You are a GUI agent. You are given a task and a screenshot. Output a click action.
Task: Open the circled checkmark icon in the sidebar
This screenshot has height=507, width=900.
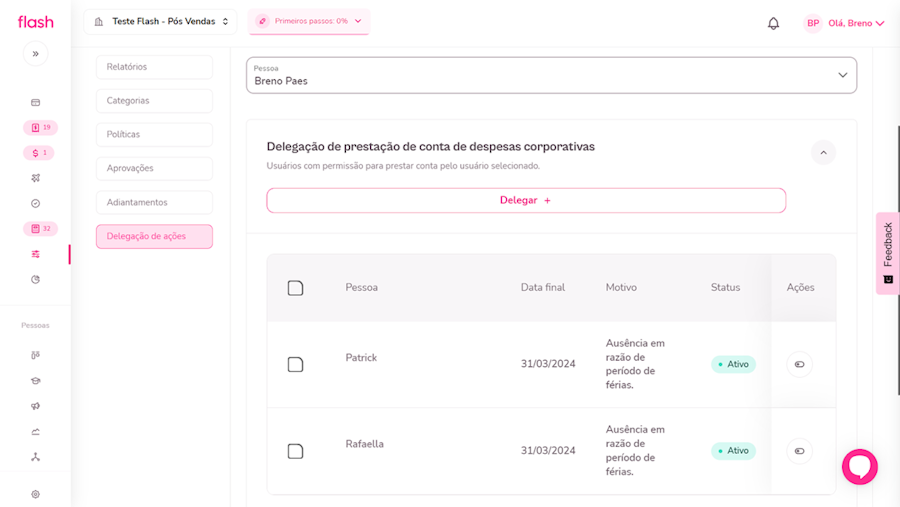pos(36,203)
